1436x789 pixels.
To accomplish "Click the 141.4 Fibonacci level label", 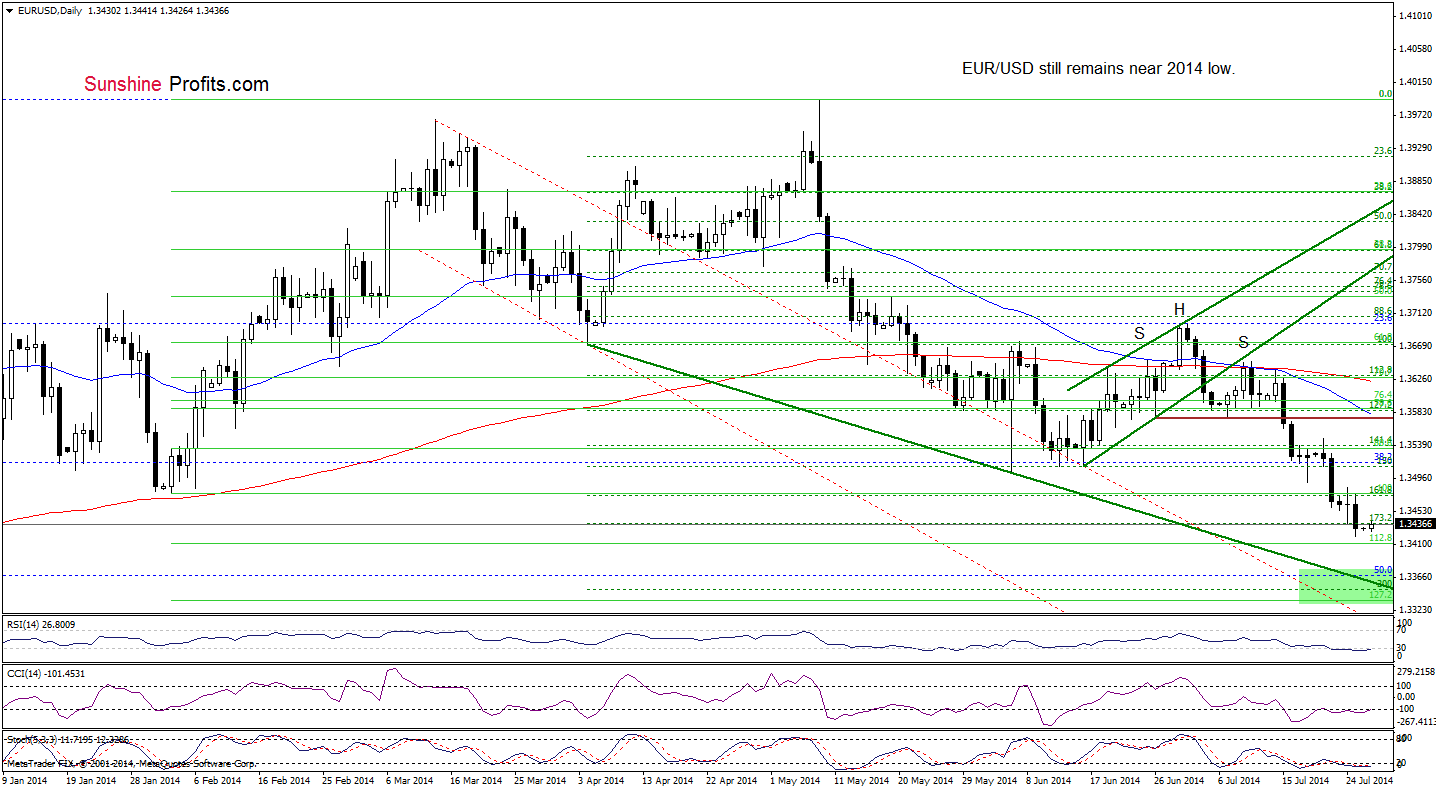I will [1381, 440].
